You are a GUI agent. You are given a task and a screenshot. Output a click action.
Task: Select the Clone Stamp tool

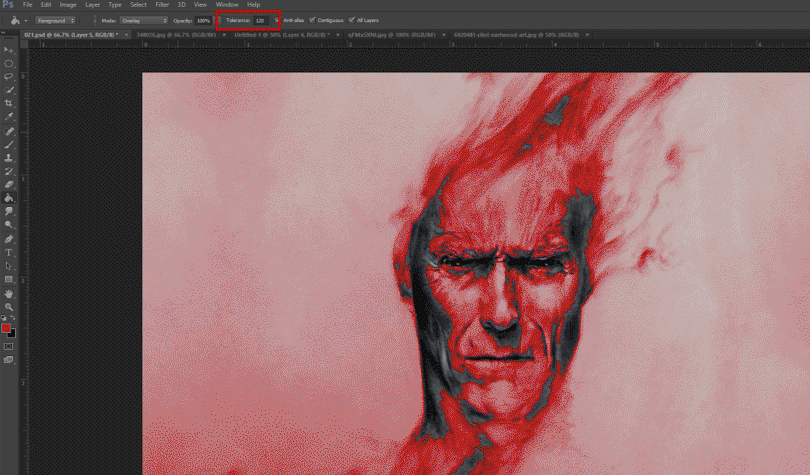[x=9, y=158]
